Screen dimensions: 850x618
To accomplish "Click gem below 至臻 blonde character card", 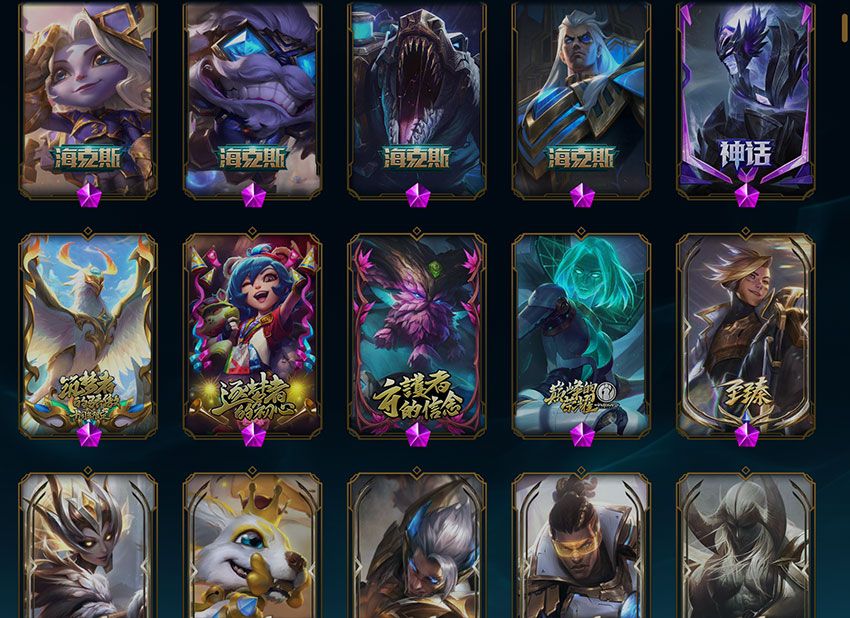I will click(746, 435).
